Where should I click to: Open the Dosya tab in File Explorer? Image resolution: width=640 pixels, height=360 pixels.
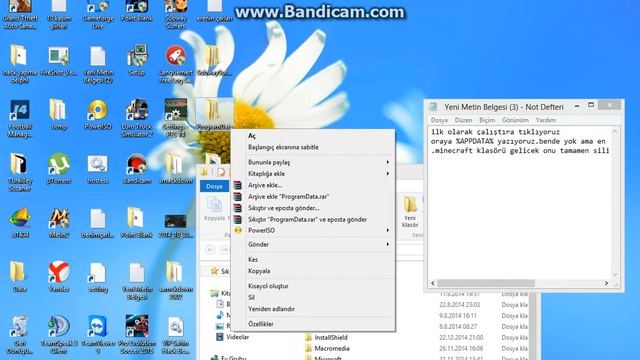214,186
